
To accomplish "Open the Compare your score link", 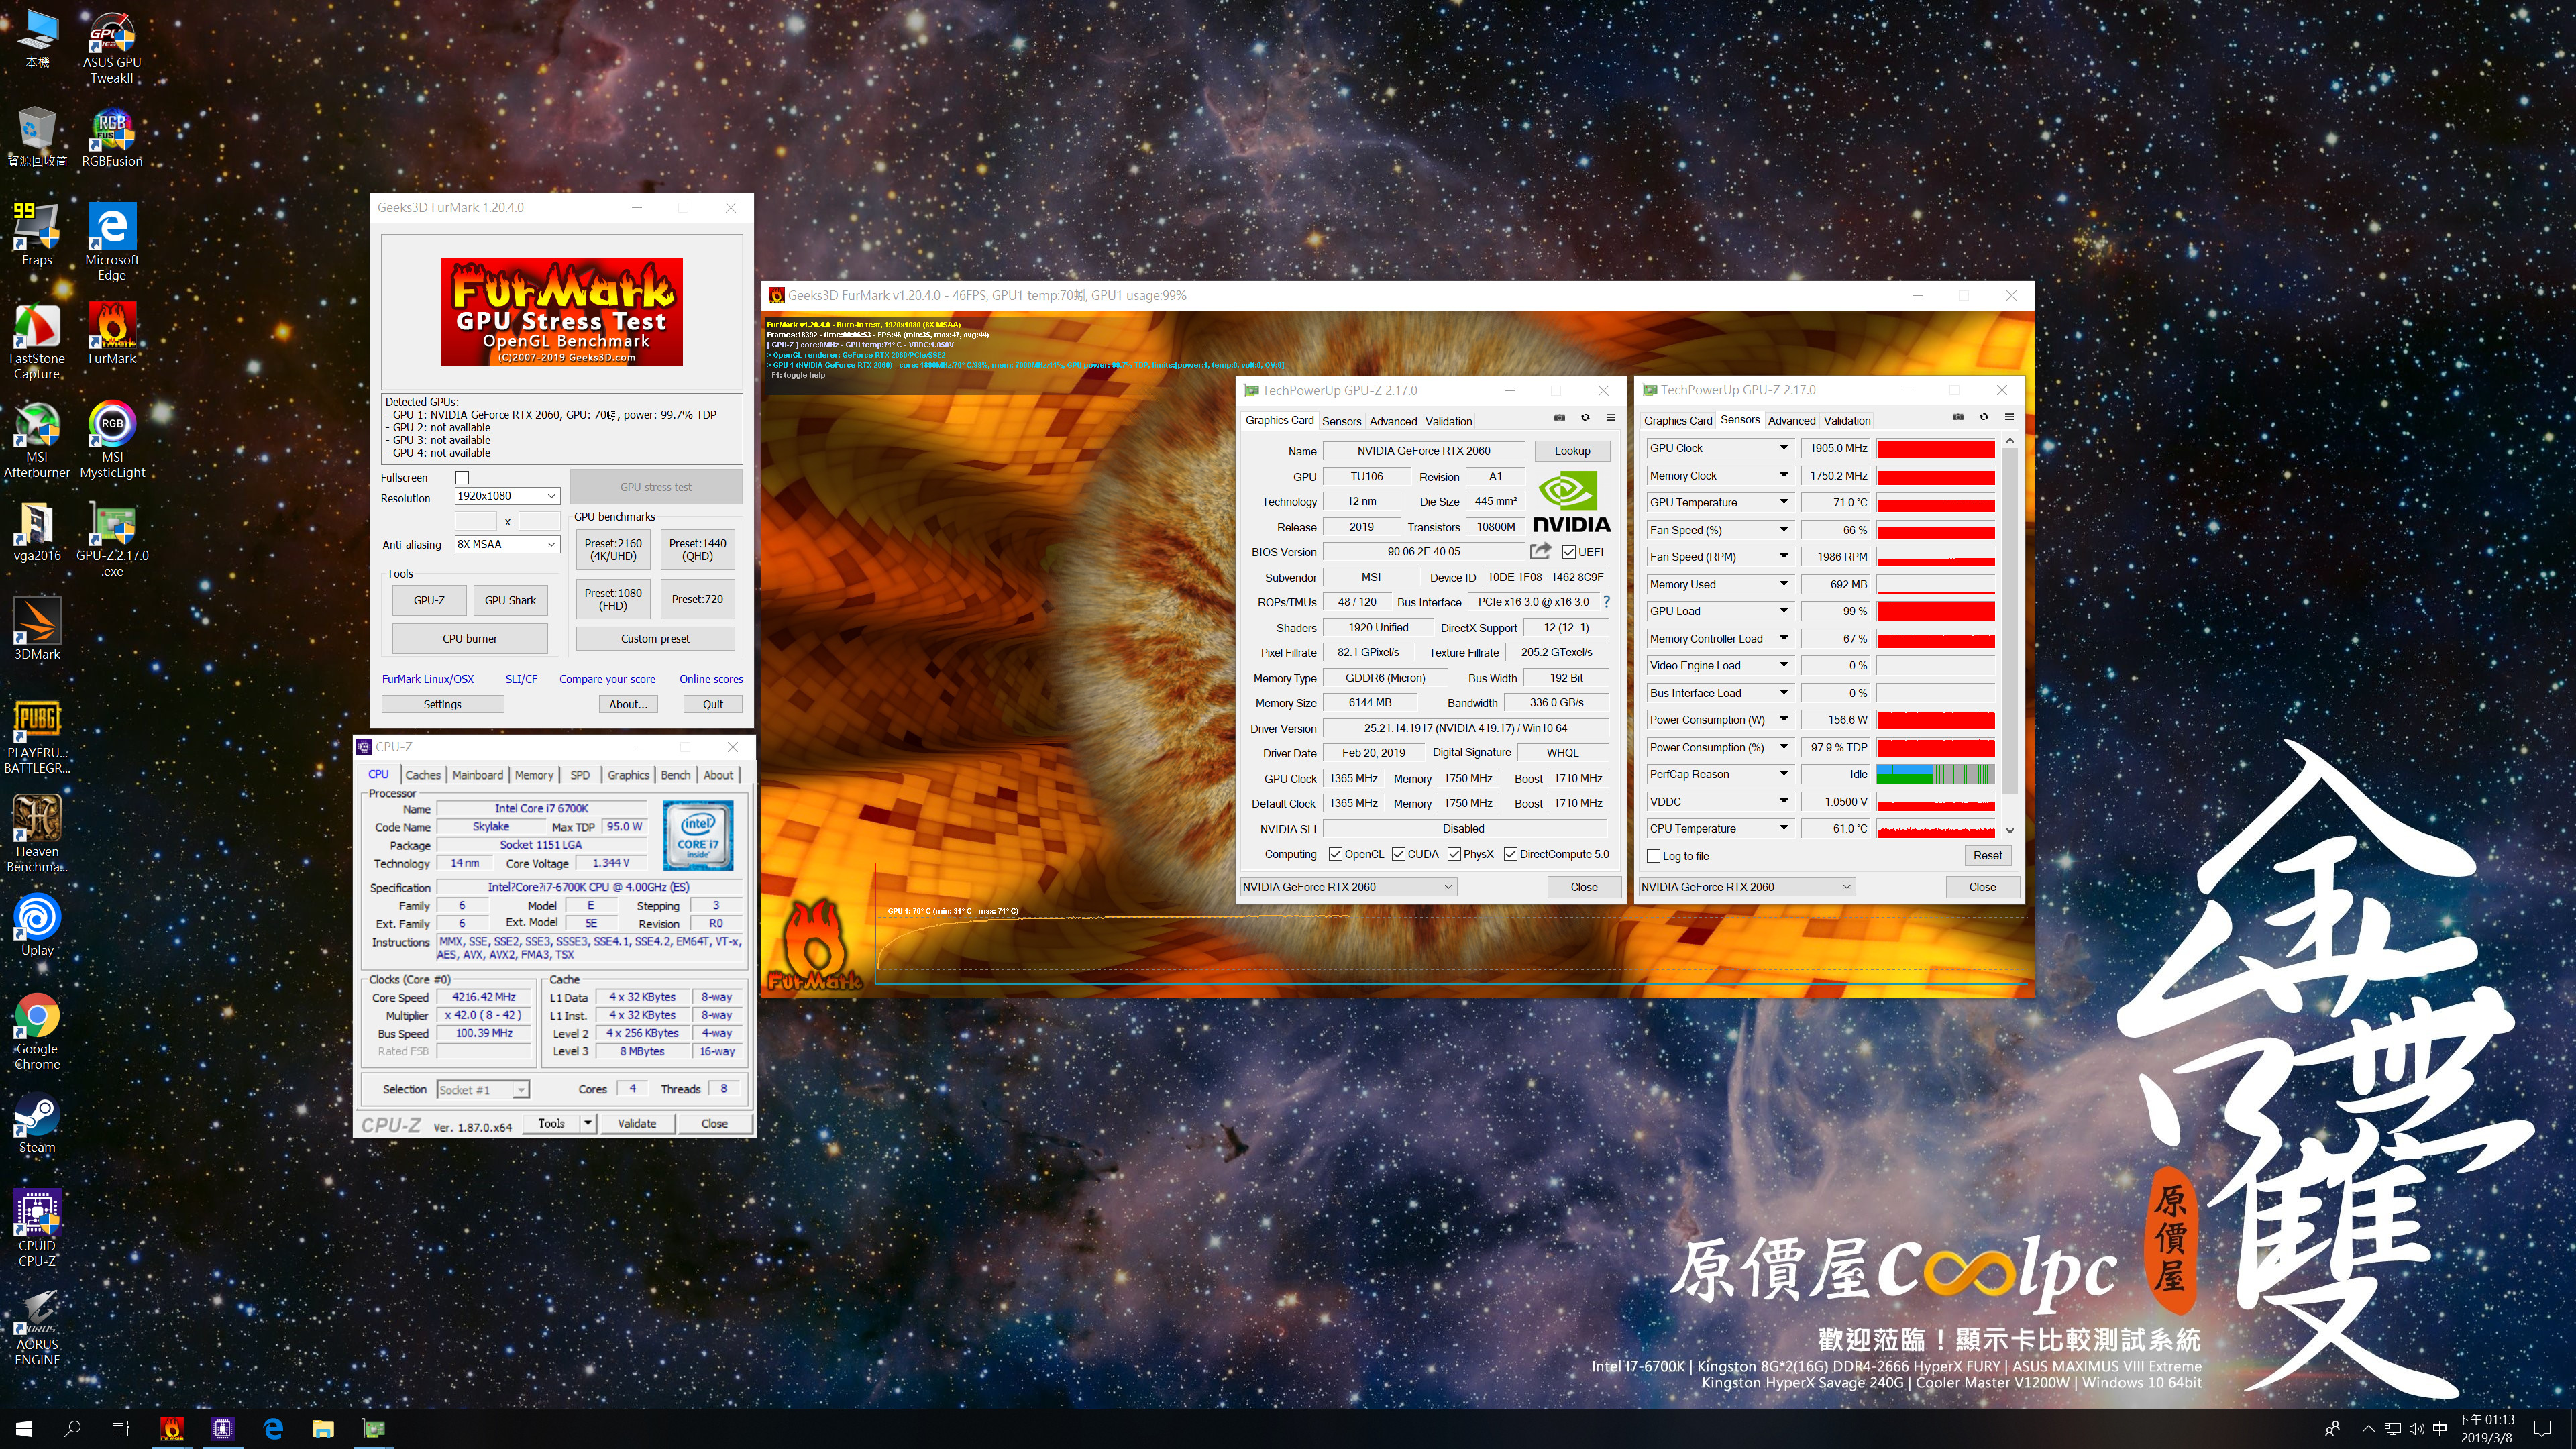I will pos(607,679).
